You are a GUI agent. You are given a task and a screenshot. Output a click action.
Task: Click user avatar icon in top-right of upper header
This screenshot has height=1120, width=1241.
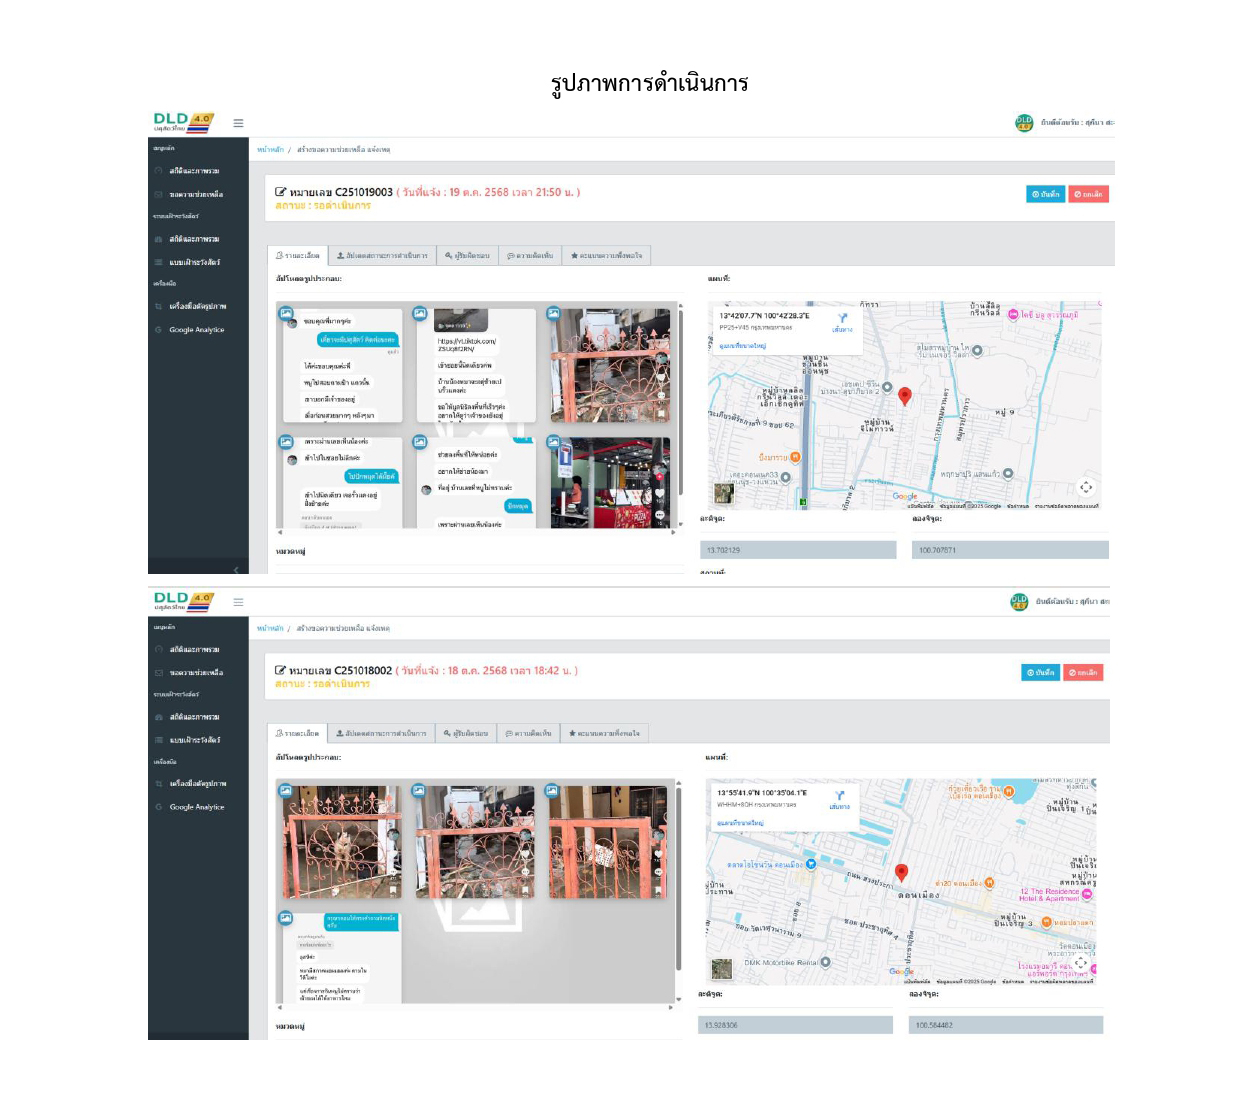[x=1024, y=123]
